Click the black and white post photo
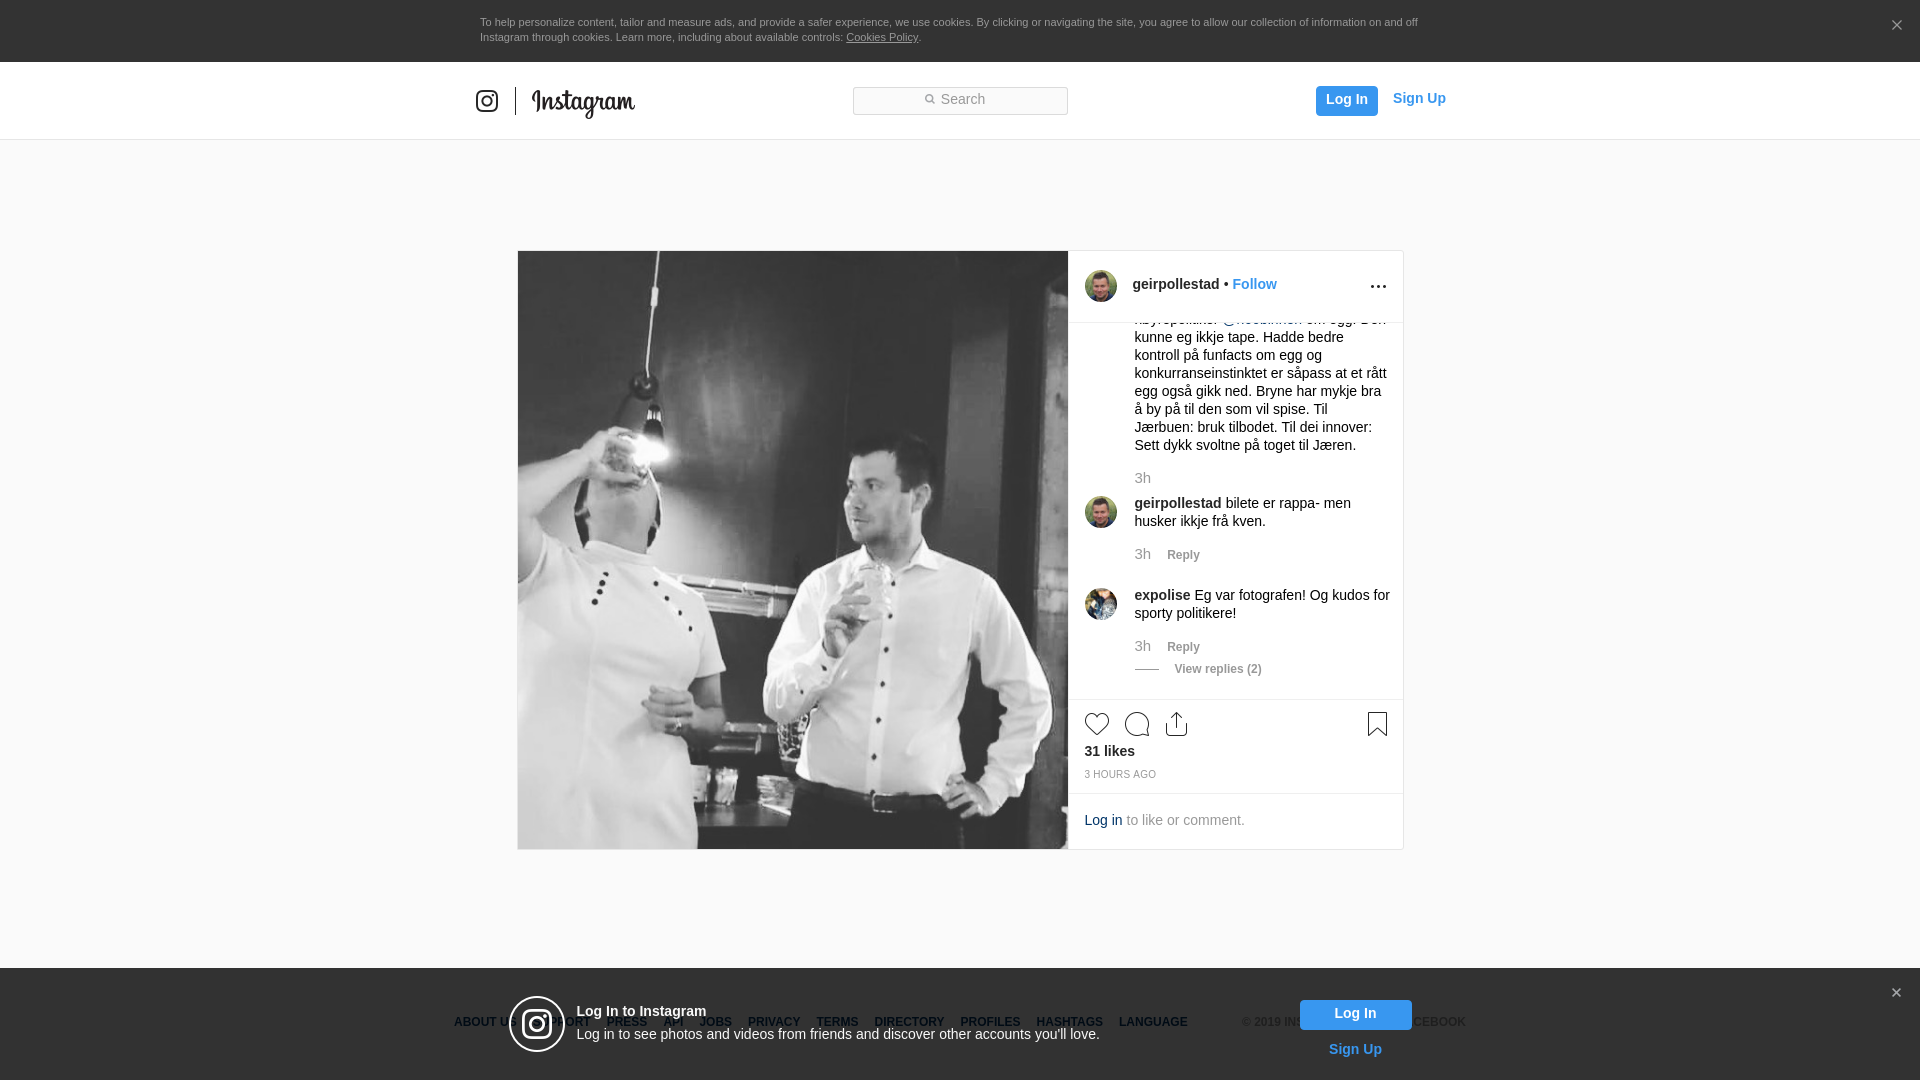 coord(792,550)
